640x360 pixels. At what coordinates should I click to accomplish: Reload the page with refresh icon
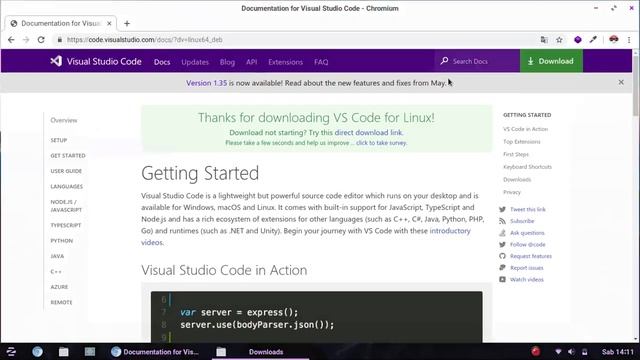pos(41,40)
